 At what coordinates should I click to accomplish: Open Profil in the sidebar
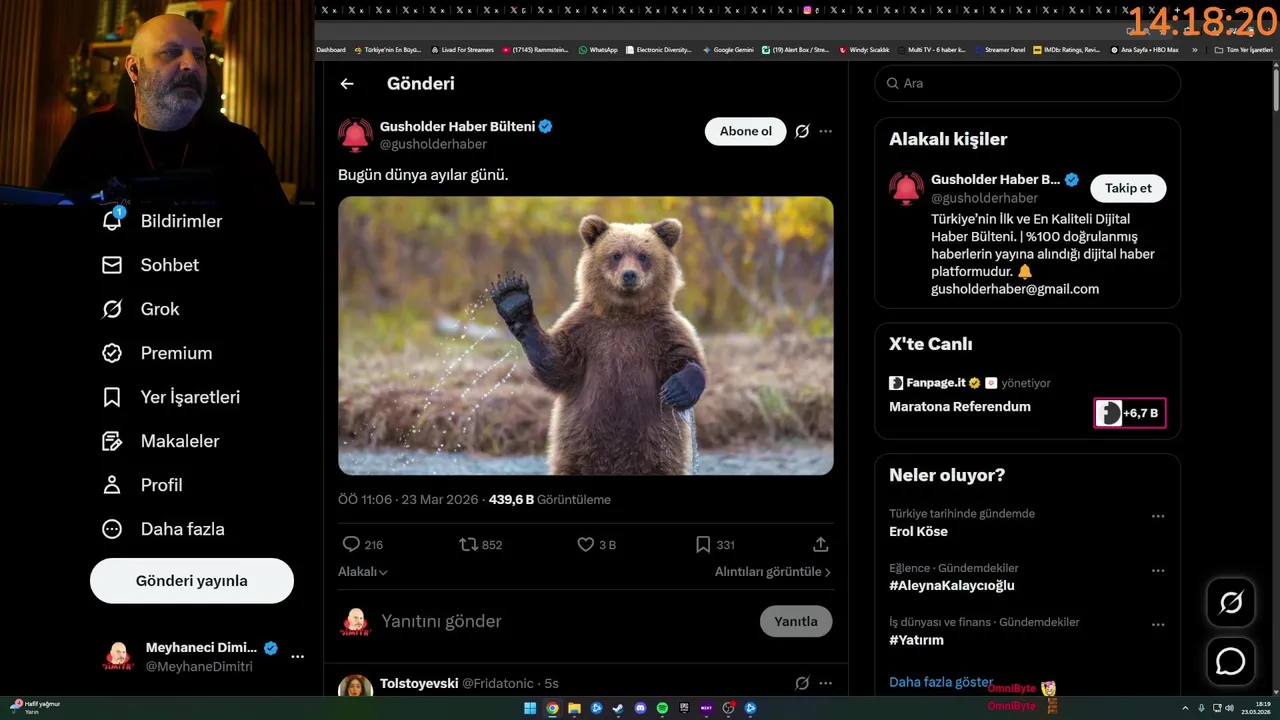pos(142,485)
